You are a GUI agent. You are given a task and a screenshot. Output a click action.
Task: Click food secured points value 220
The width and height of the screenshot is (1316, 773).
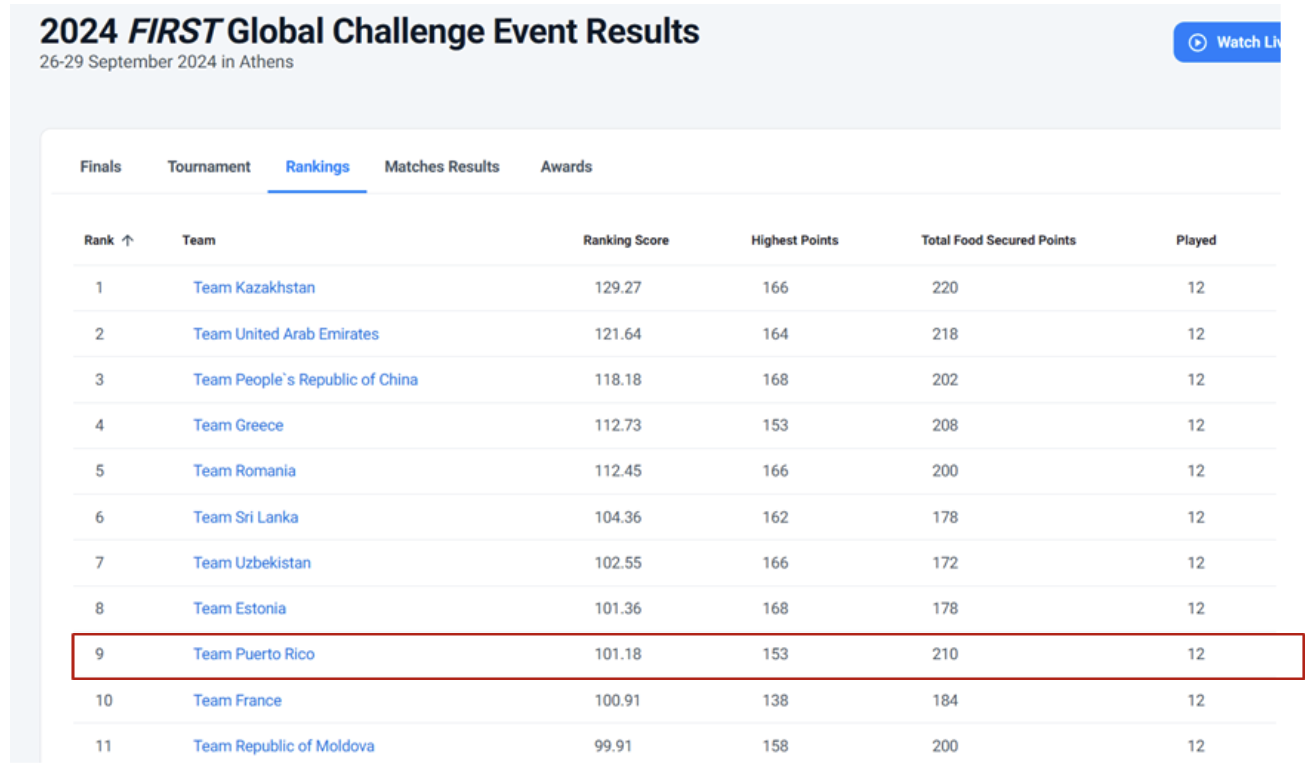pyautogui.click(x=945, y=288)
